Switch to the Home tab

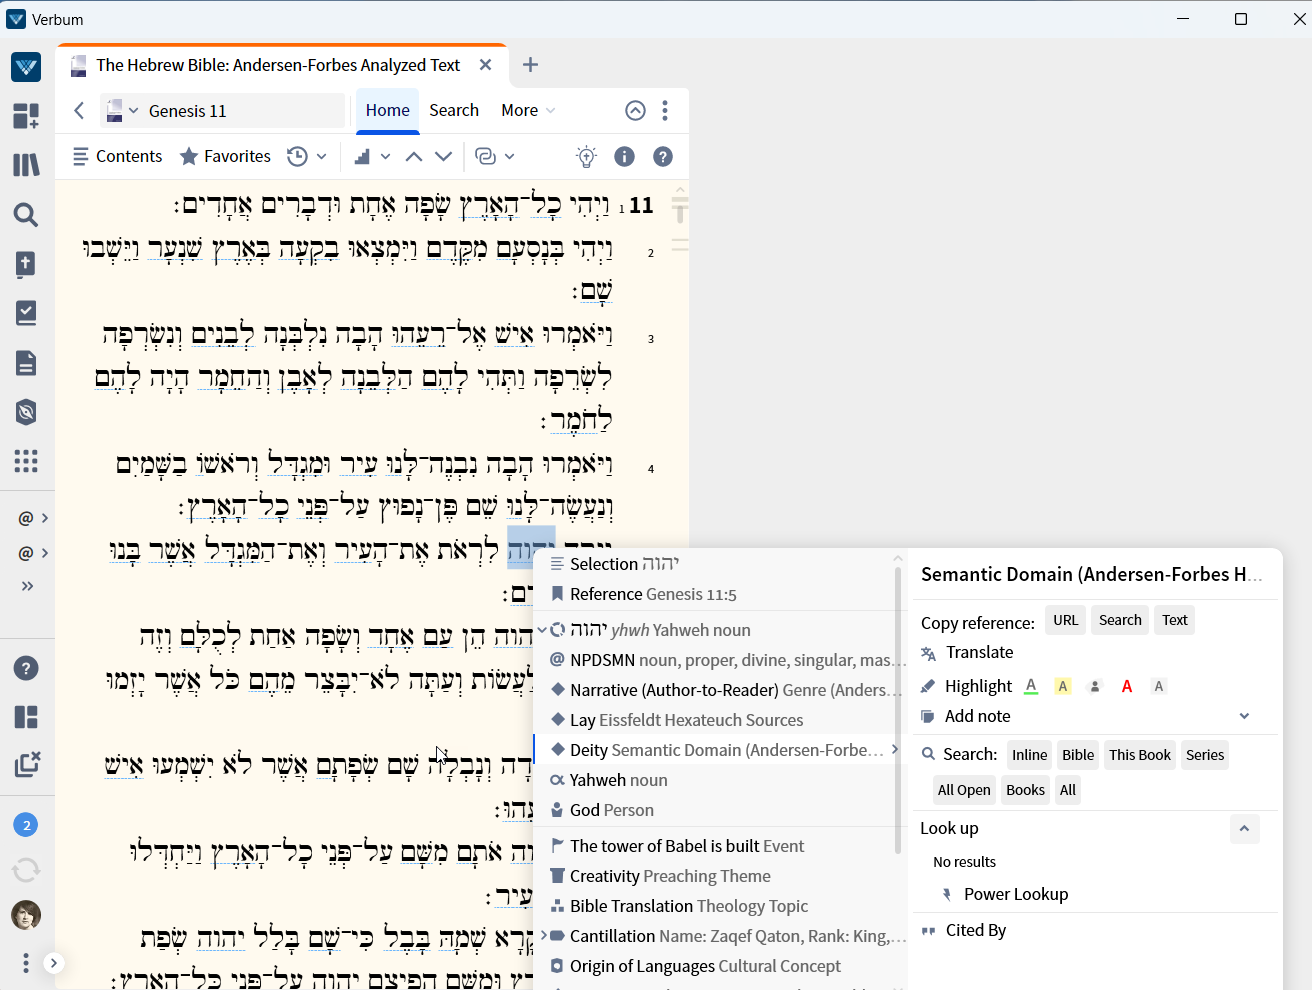pyautogui.click(x=387, y=110)
